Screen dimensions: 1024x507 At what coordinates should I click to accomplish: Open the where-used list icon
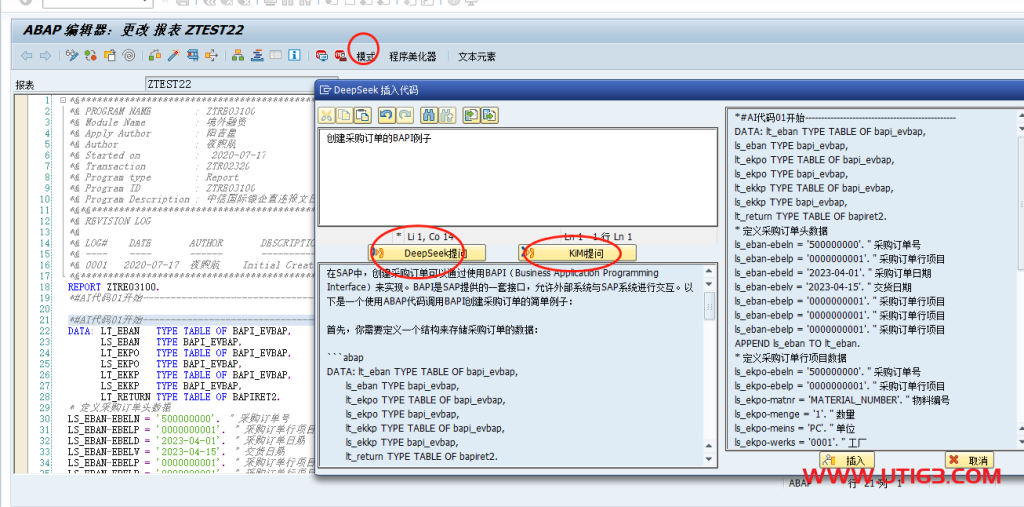point(211,56)
